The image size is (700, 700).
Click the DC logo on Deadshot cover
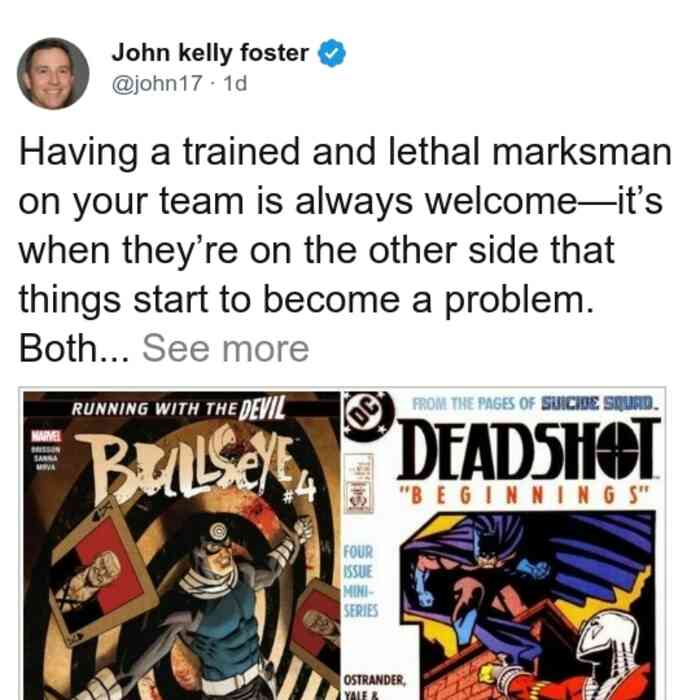pos(369,416)
